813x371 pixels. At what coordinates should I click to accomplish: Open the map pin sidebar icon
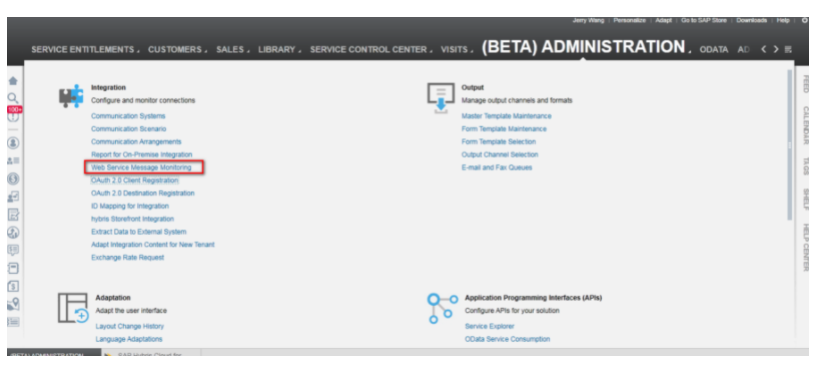point(13,304)
